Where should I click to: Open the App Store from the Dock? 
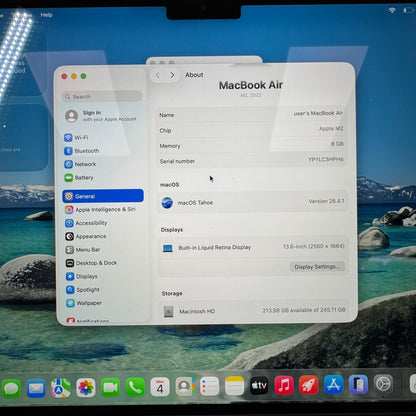point(334,384)
